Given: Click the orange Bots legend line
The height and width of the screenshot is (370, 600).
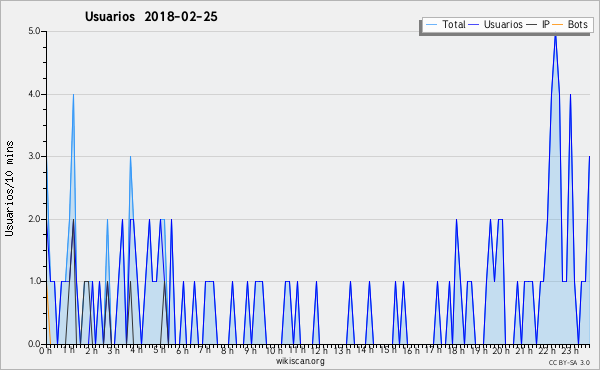Looking at the screenshot, I should coord(558,25).
